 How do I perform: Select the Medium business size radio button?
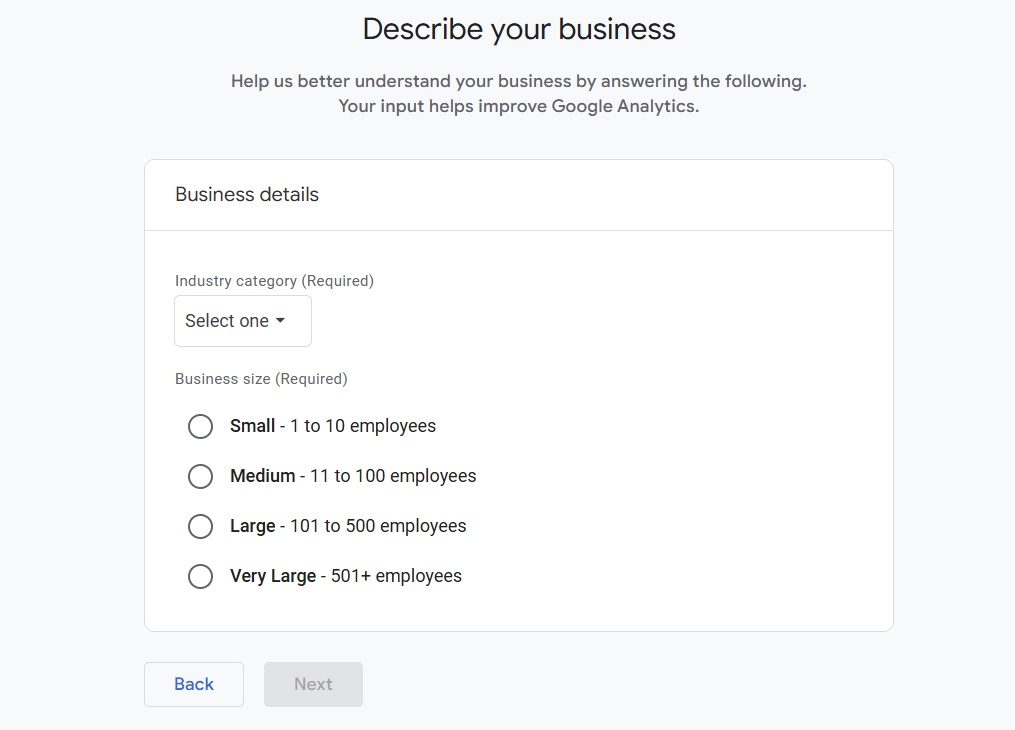coord(201,476)
